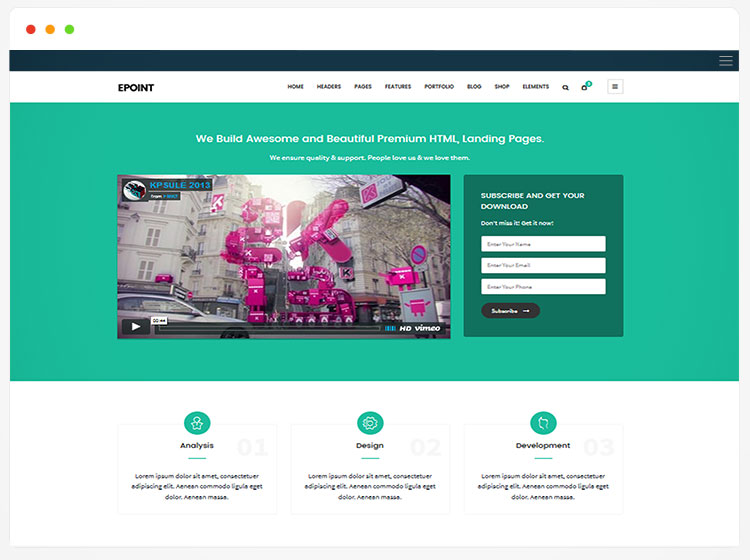Image resolution: width=750 pixels, height=560 pixels.
Task: Click the EPOINT logo link
Action: point(136,87)
